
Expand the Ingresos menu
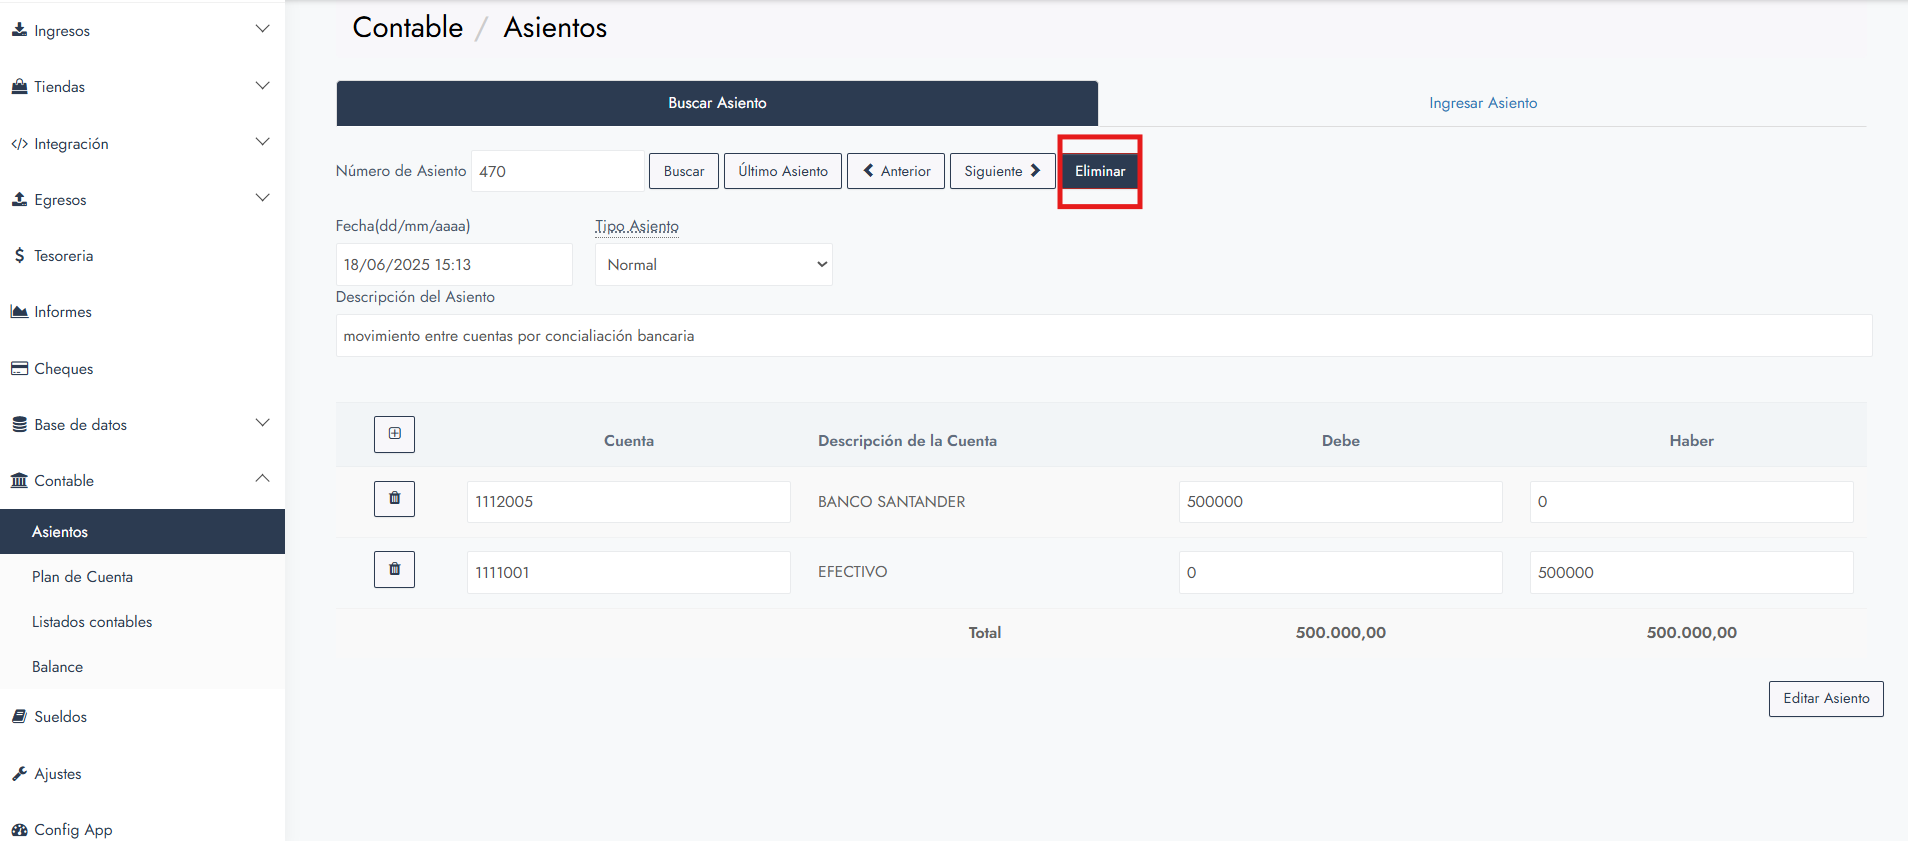(x=140, y=31)
